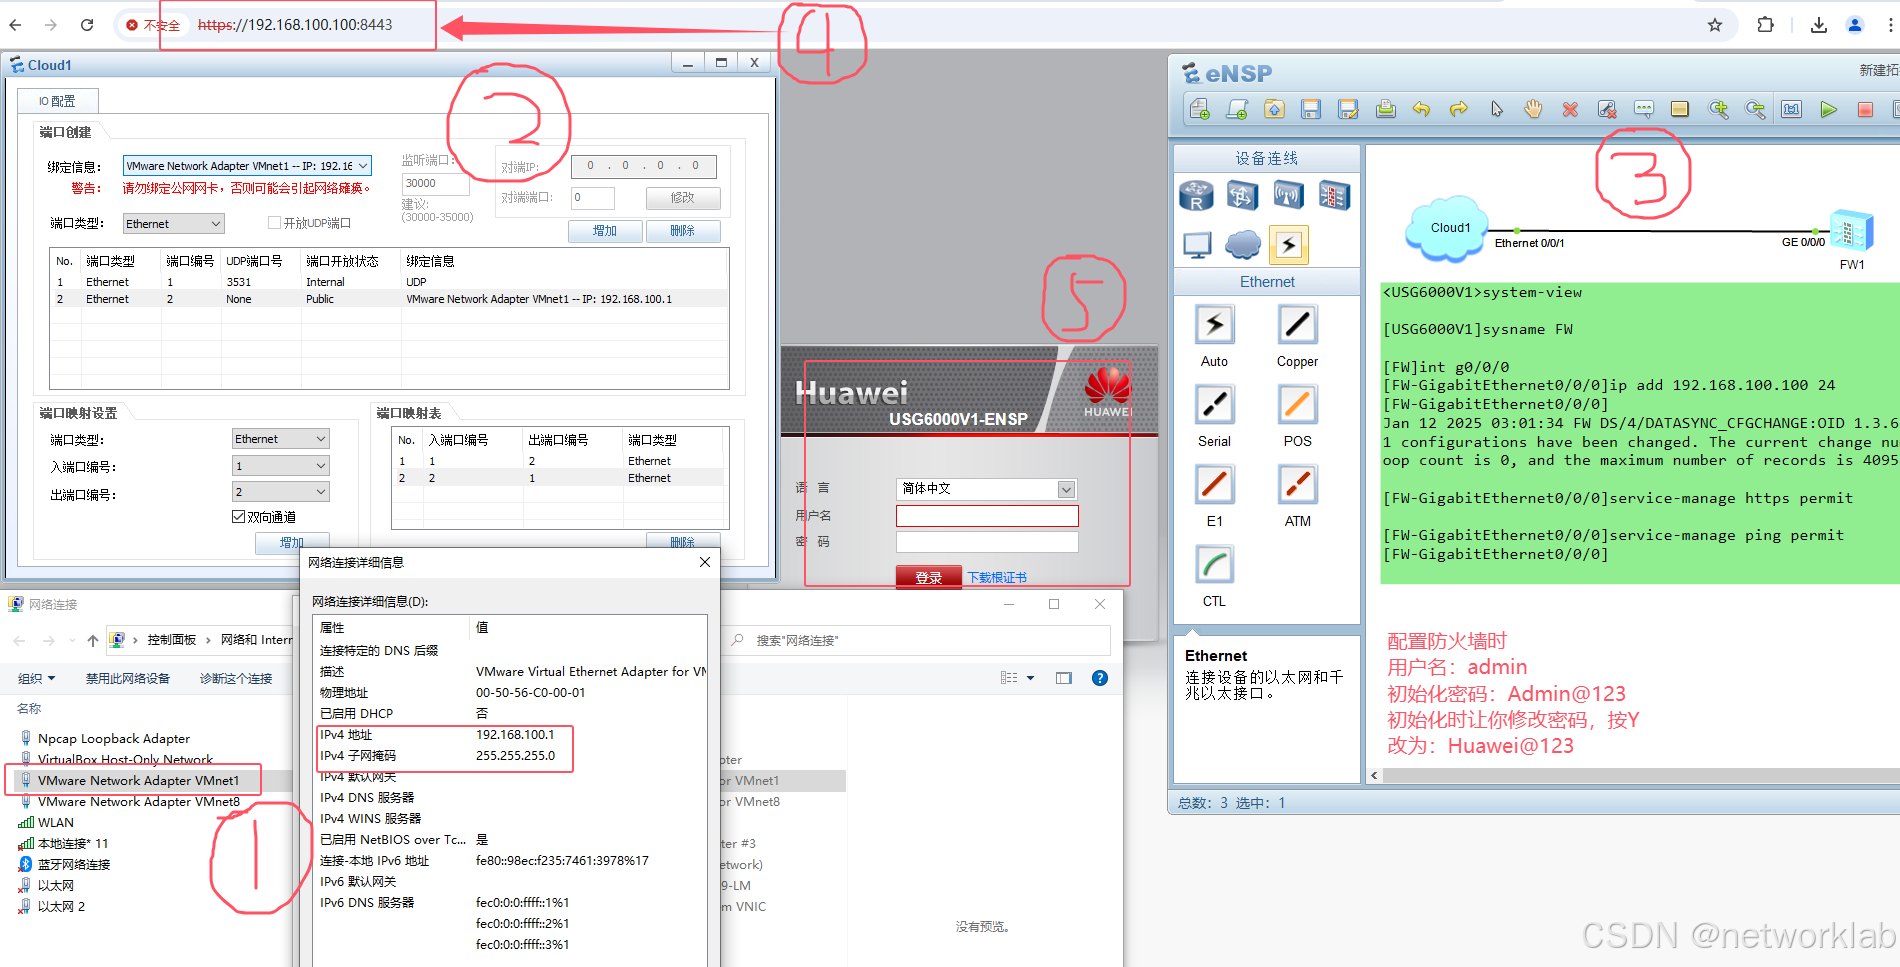This screenshot has width=1900, height=967.
Task: Click the 增加 button in 端口创建
Action: 604,231
